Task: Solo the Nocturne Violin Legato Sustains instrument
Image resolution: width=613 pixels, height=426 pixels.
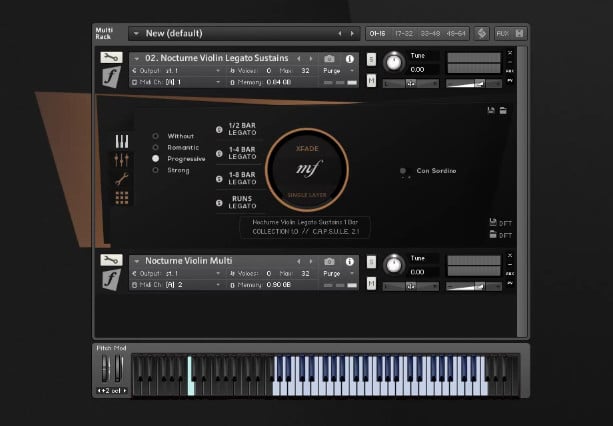Action: [x=371, y=59]
